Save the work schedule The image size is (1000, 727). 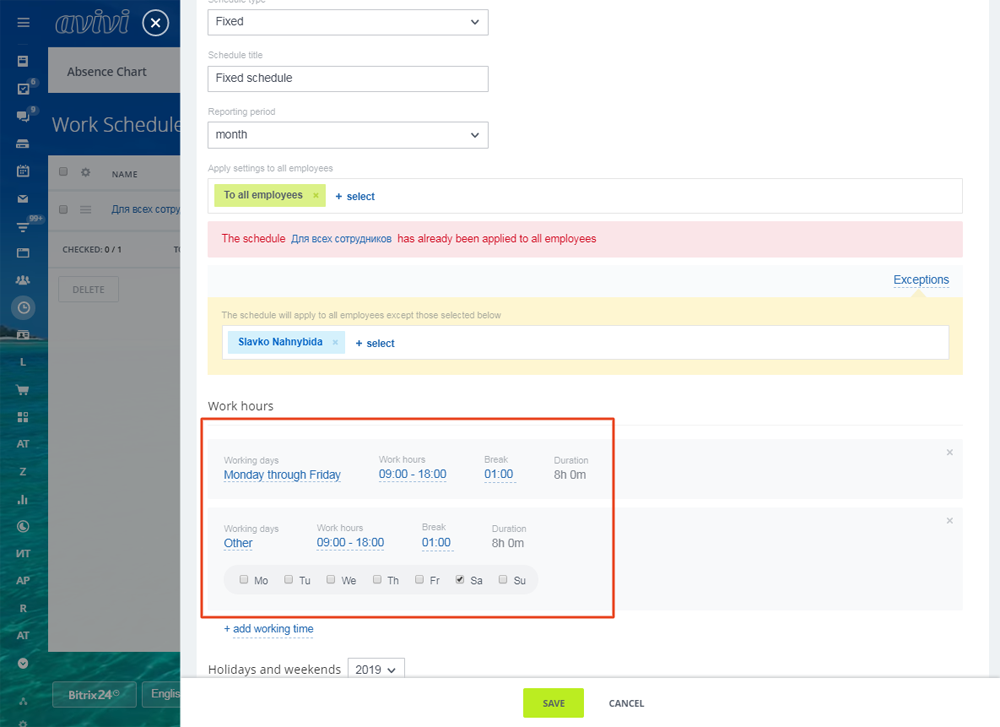coord(554,703)
